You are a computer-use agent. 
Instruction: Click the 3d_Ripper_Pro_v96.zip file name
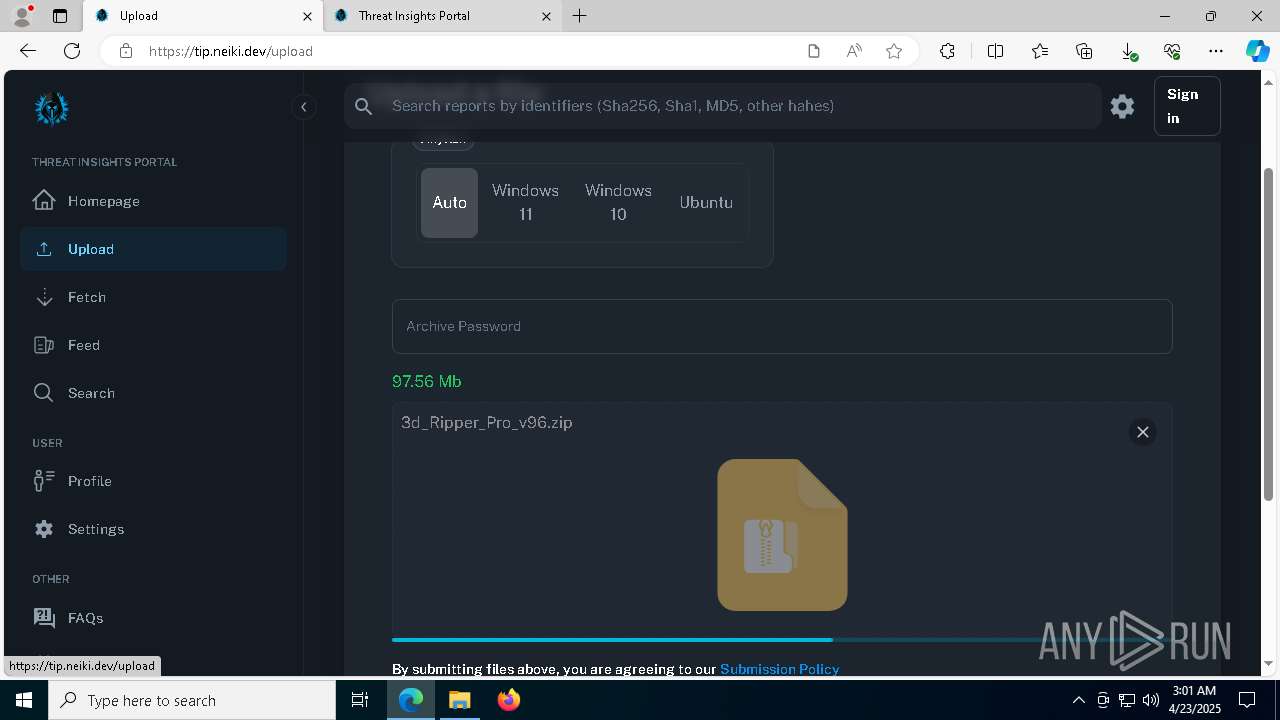point(487,422)
